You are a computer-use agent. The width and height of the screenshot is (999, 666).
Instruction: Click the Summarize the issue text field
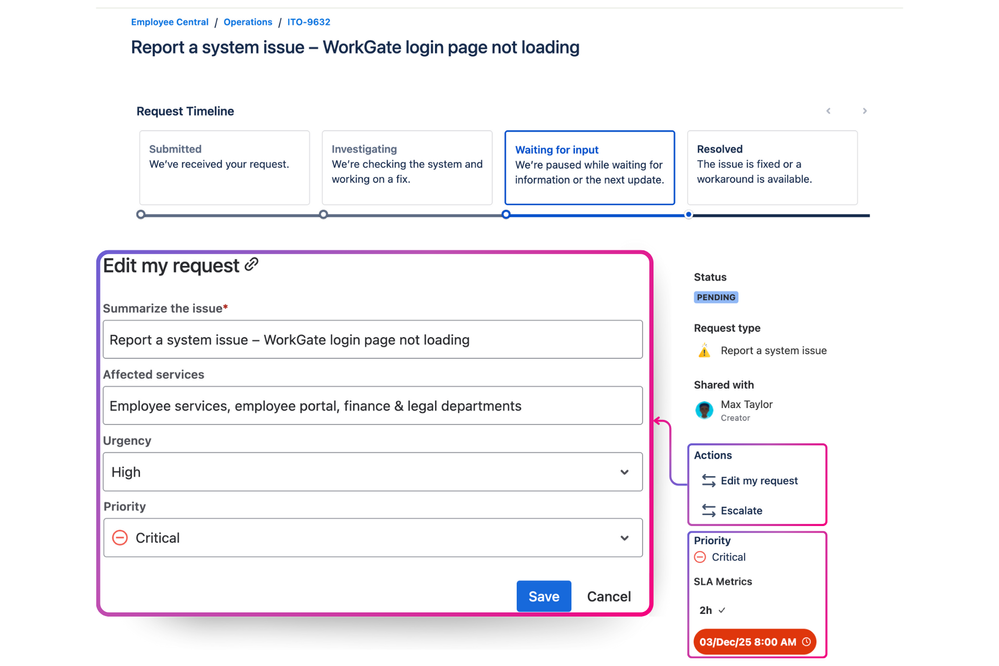click(372, 339)
